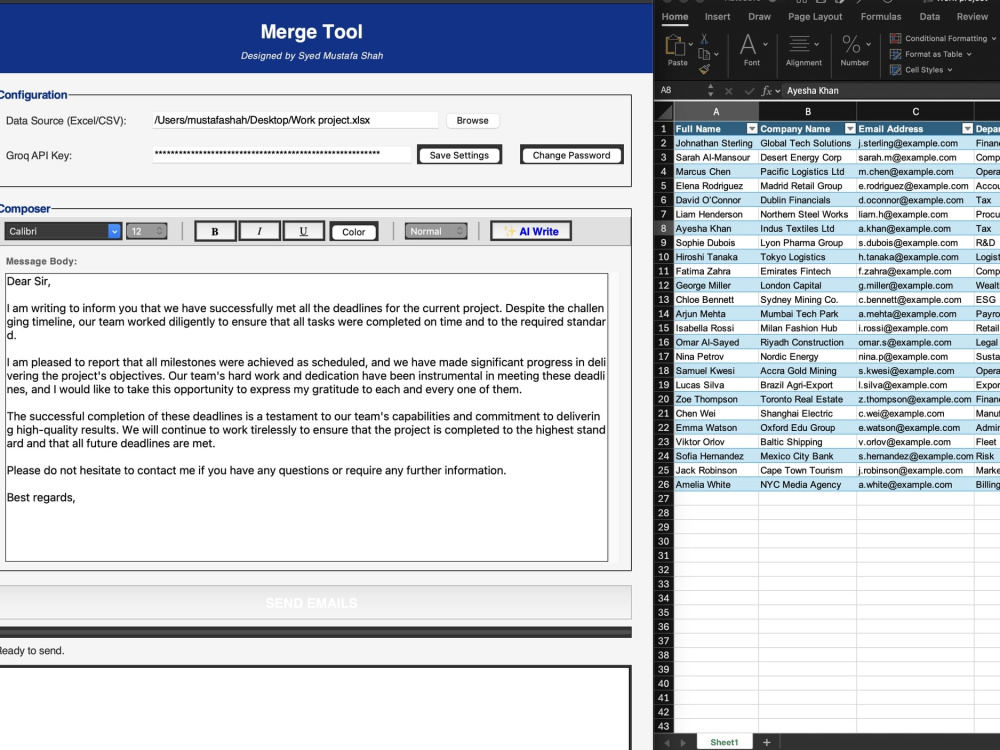Select the Format Painter brush in Excel

click(x=705, y=69)
